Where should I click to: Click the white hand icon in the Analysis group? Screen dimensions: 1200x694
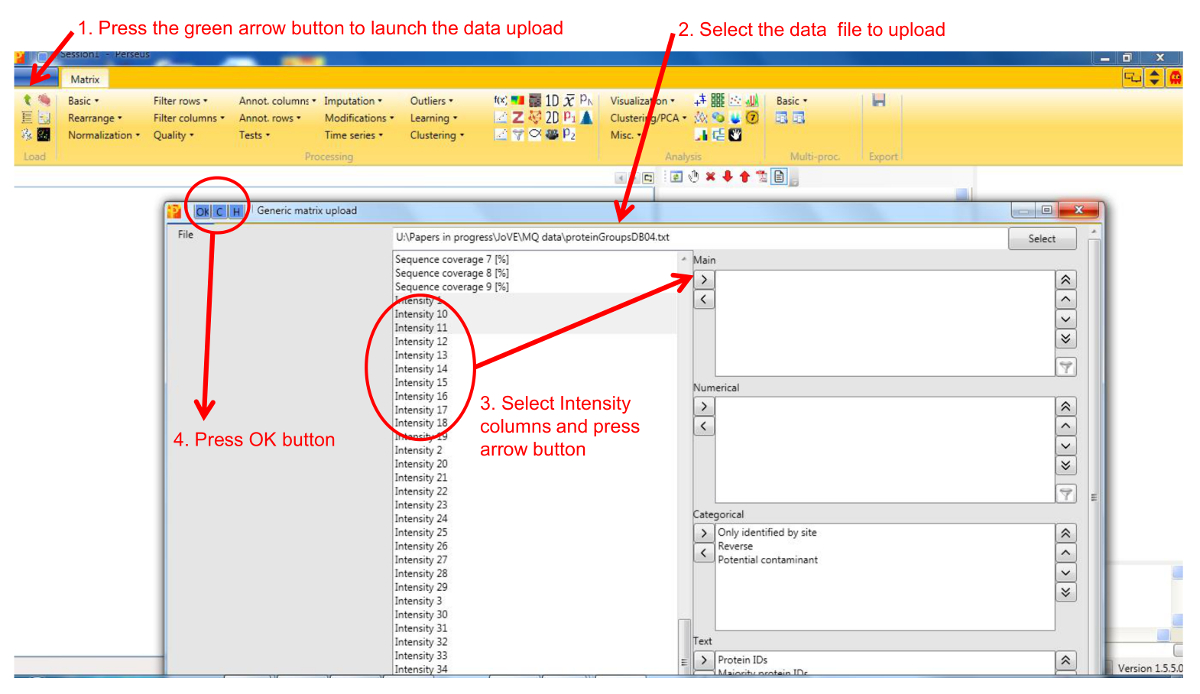coord(735,135)
